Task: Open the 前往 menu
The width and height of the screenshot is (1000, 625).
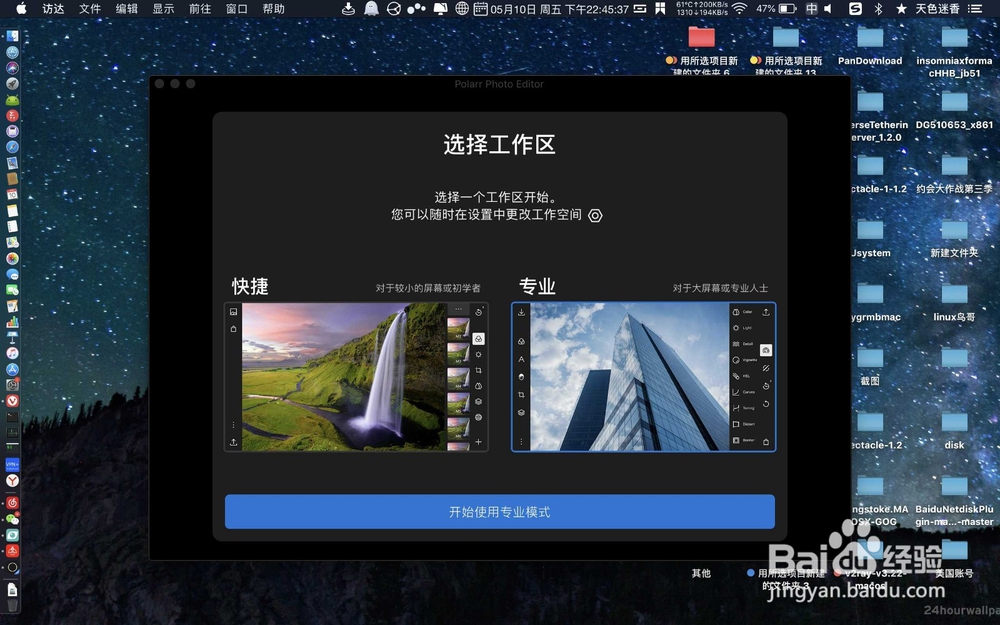Action: pos(200,8)
